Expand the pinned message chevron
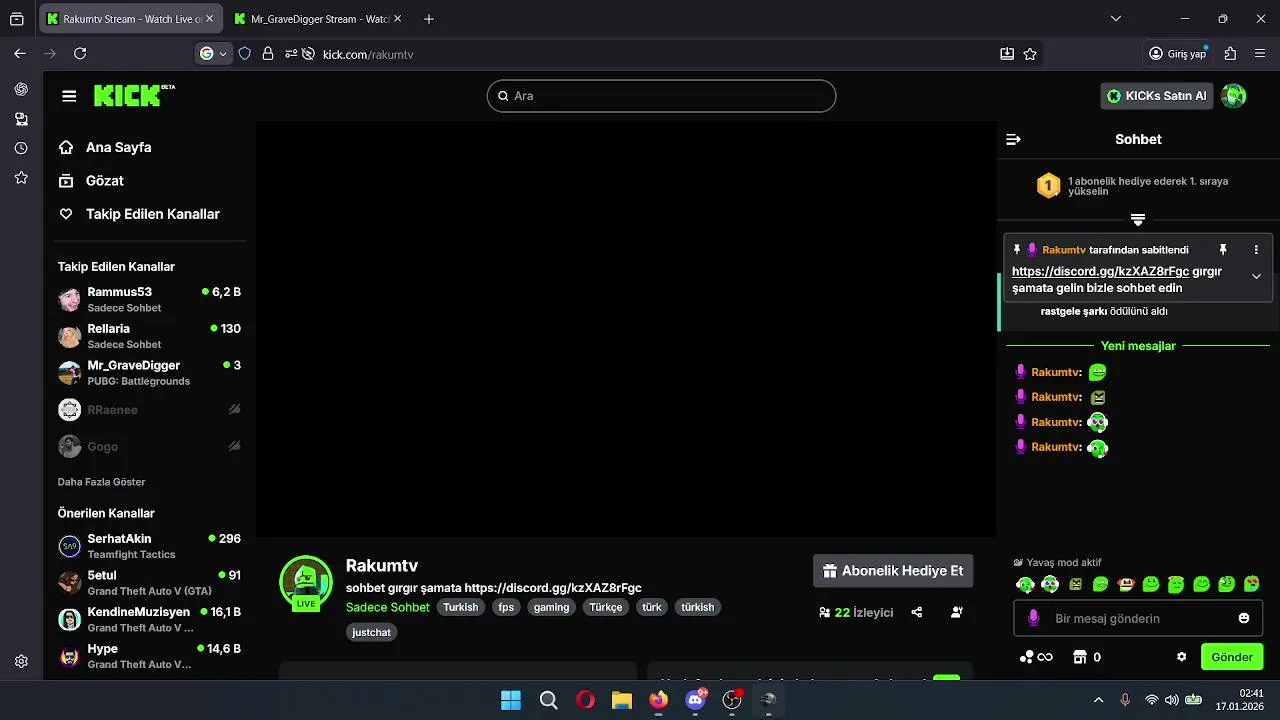1280x720 pixels. [1256, 277]
